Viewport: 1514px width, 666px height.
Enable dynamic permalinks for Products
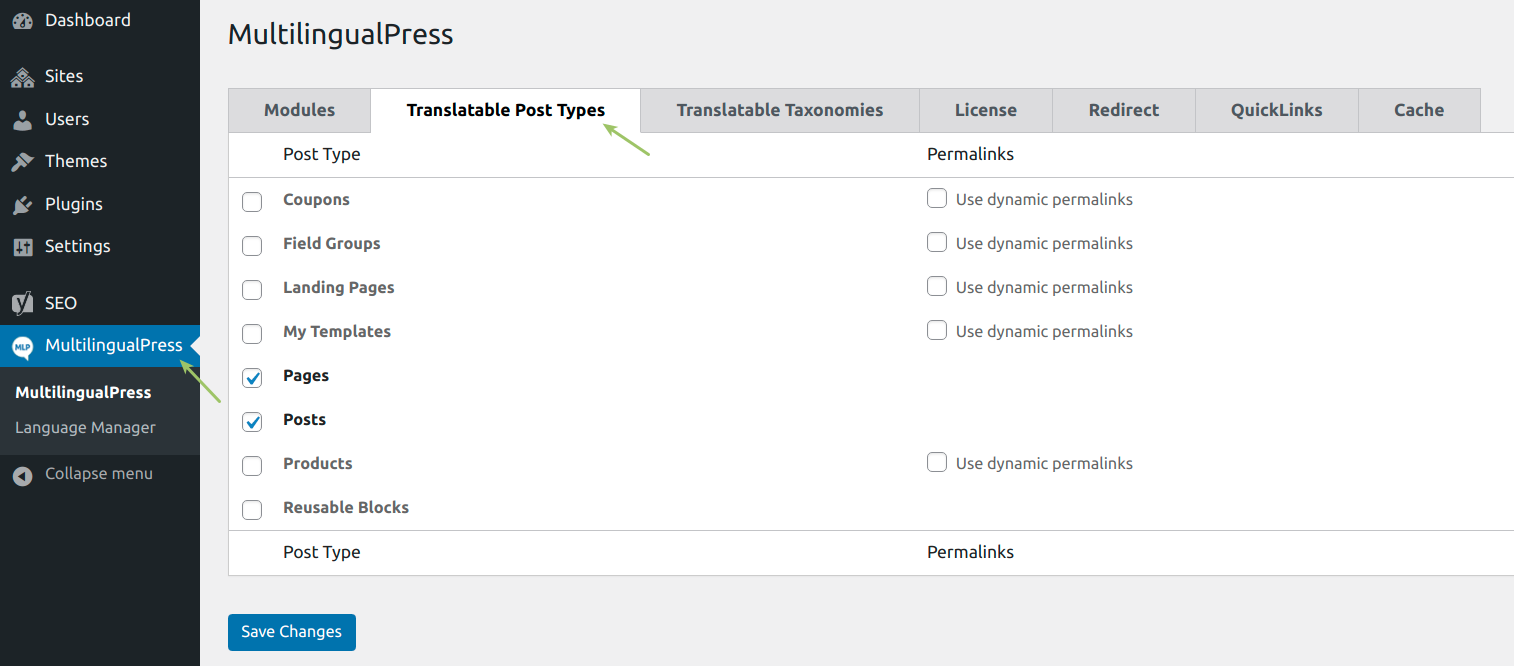click(x=937, y=462)
